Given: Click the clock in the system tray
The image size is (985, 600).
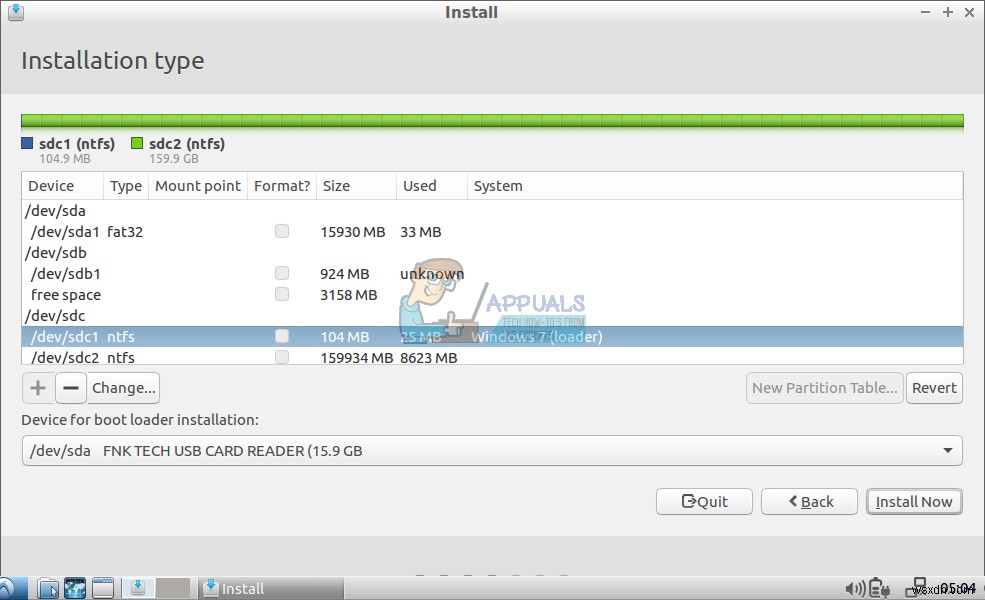Looking at the screenshot, I should 957,589.
